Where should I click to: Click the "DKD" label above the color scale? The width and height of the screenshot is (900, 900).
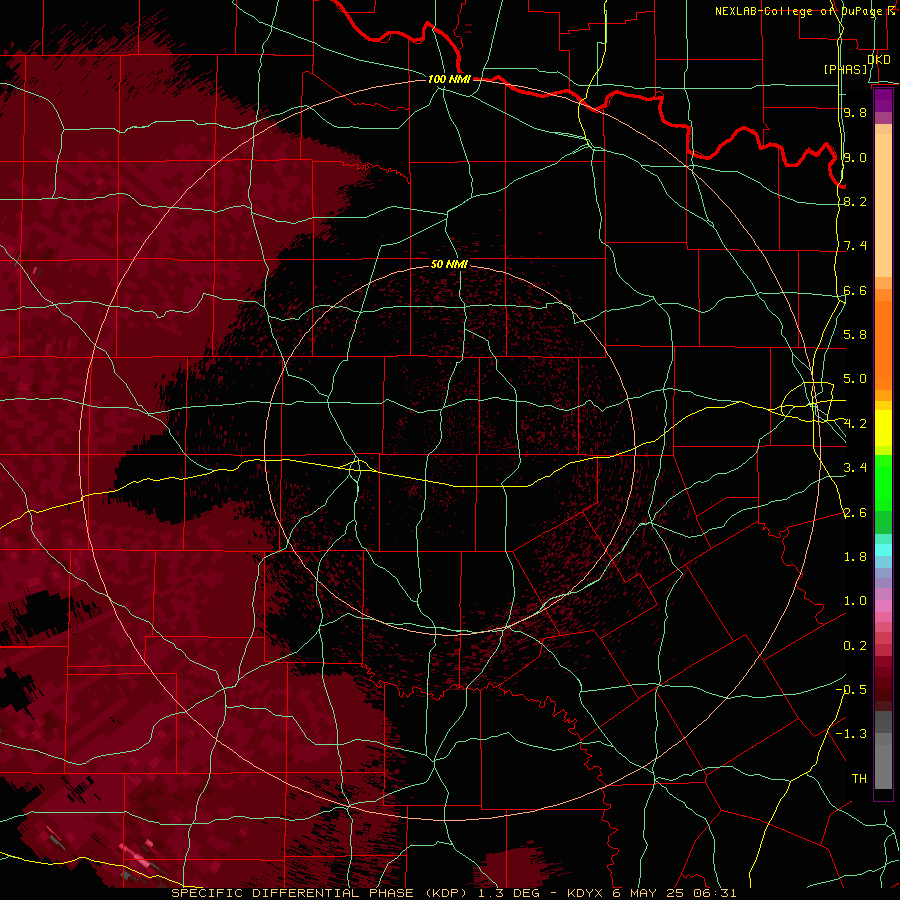pos(879,59)
